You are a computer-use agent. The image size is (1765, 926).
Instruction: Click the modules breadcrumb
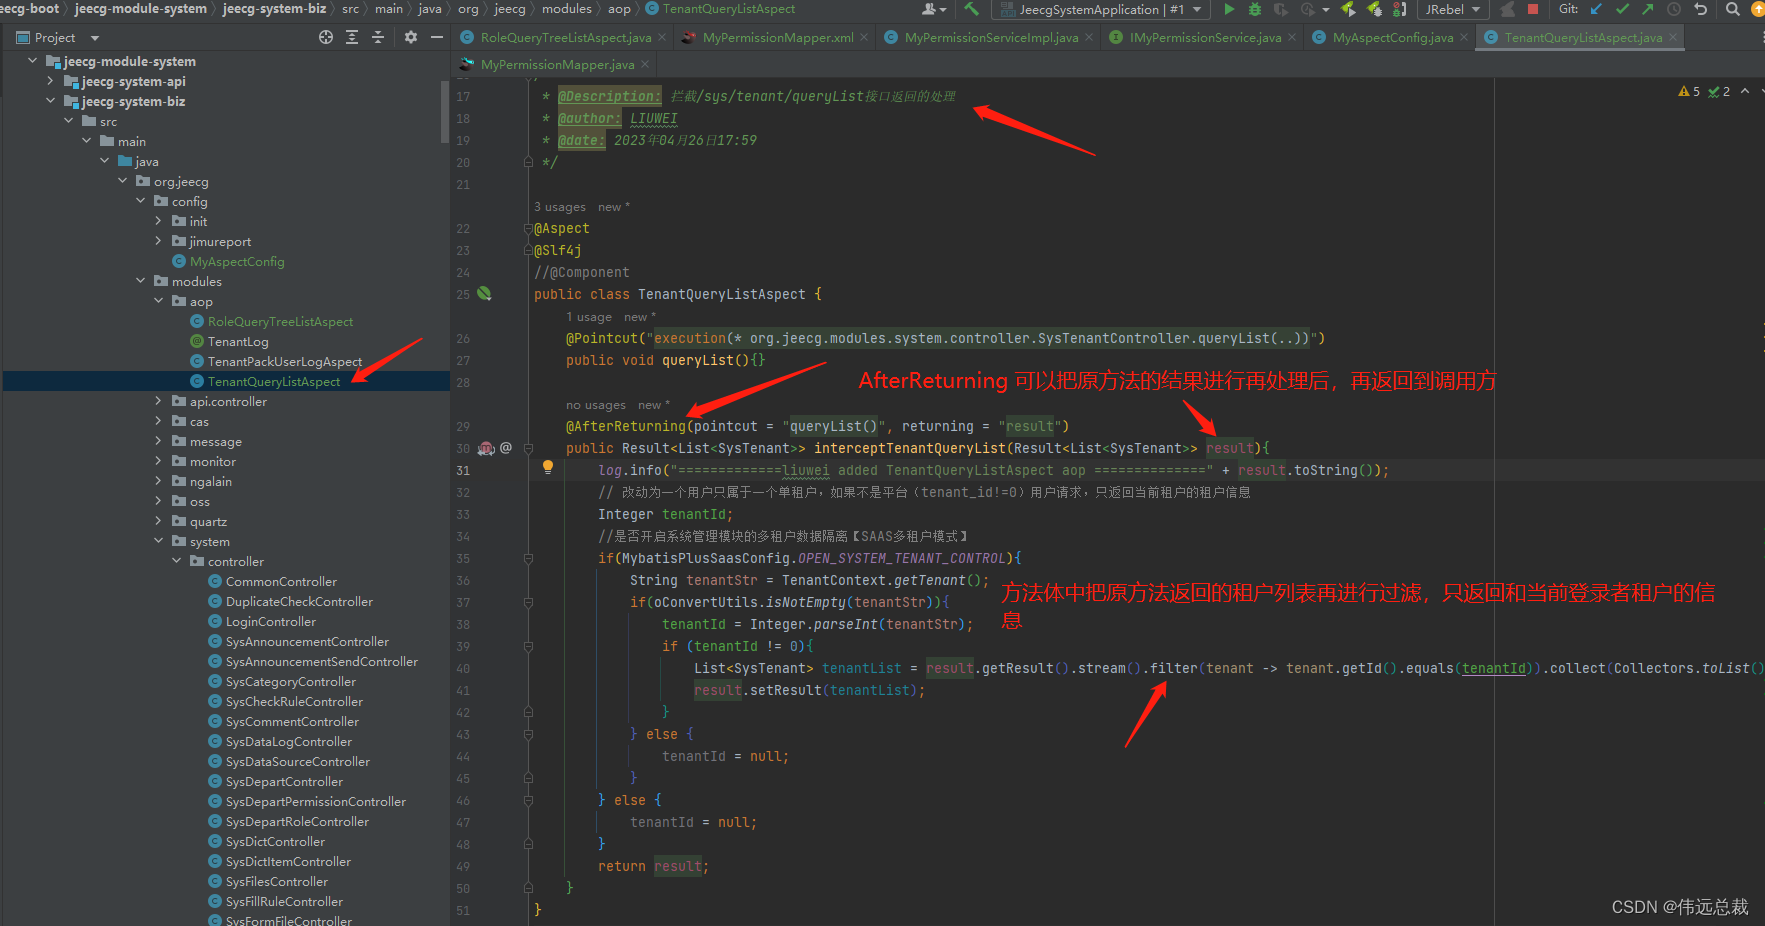(x=567, y=9)
